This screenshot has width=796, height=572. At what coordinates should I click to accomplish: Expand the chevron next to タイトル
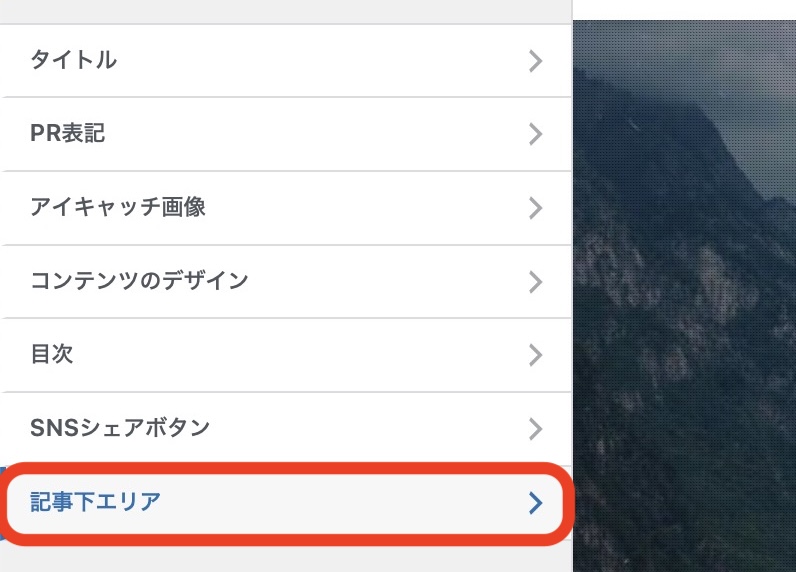(x=536, y=61)
